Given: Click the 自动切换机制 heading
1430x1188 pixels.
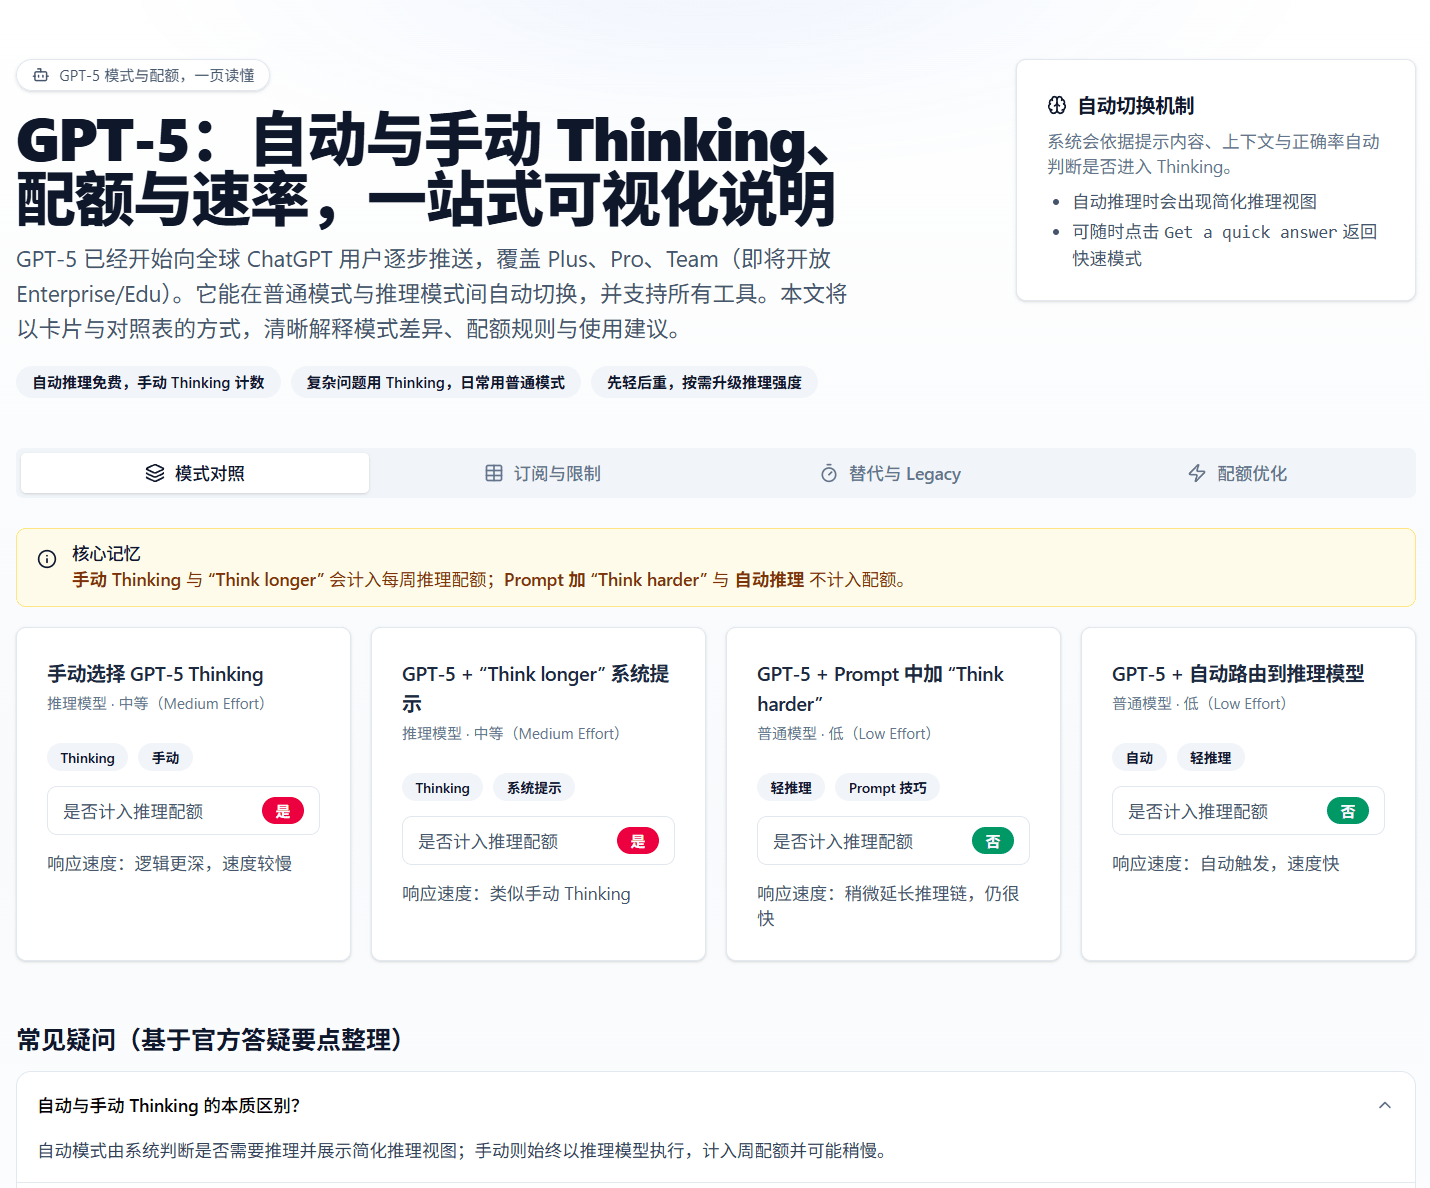Looking at the screenshot, I should (x=1136, y=105).
